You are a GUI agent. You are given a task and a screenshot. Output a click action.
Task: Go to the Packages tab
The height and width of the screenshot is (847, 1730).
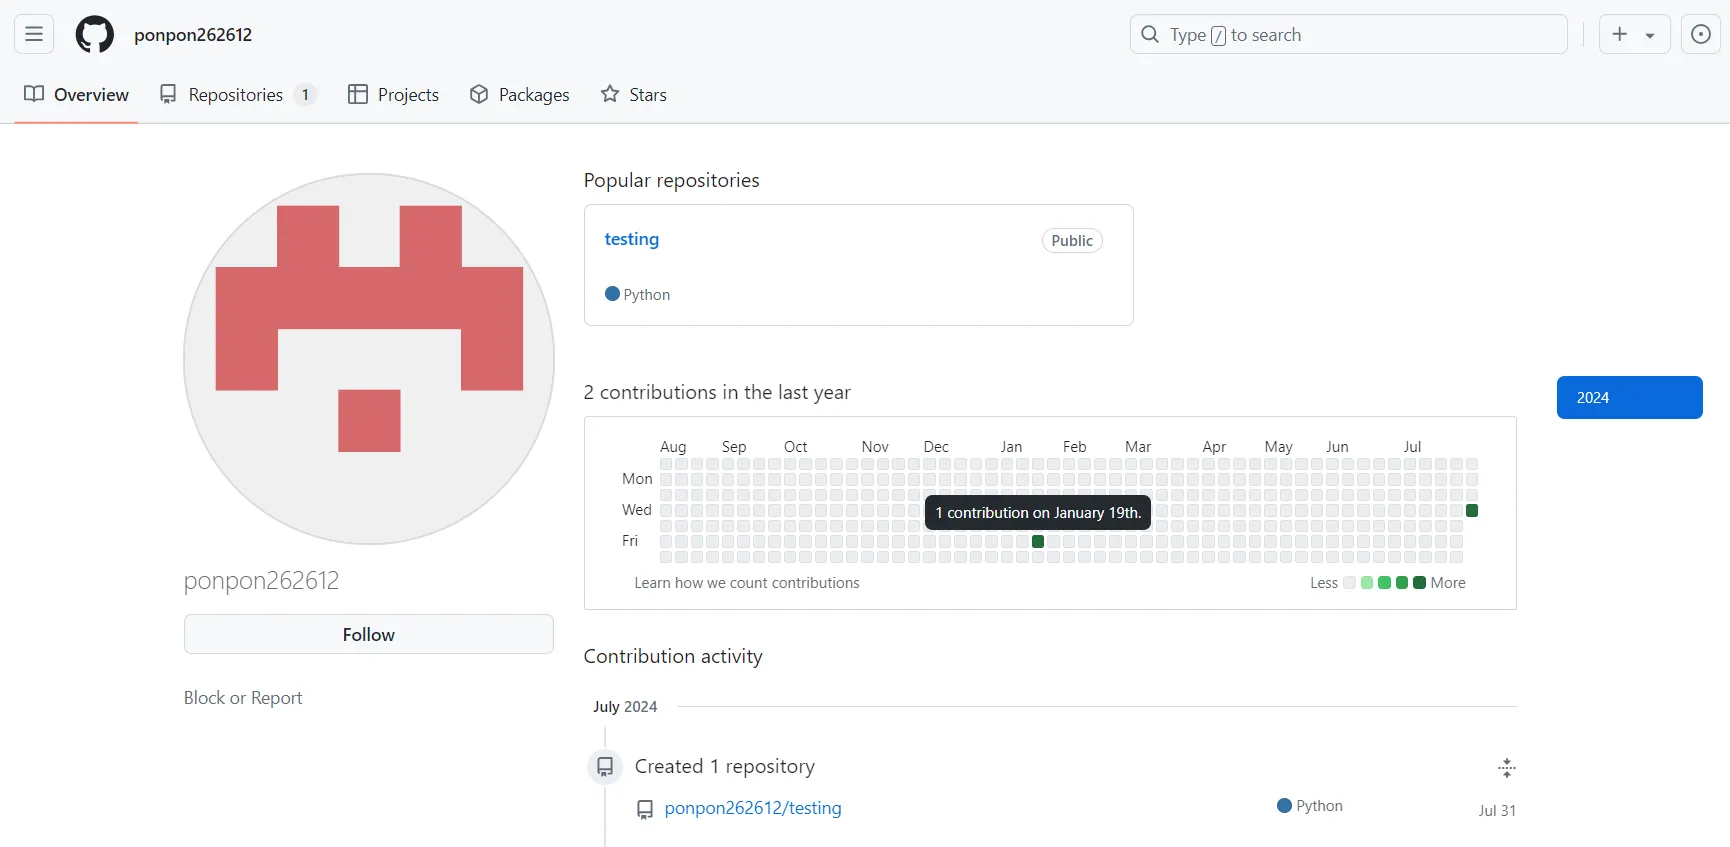pyautogui.click(x=520, y=95)
